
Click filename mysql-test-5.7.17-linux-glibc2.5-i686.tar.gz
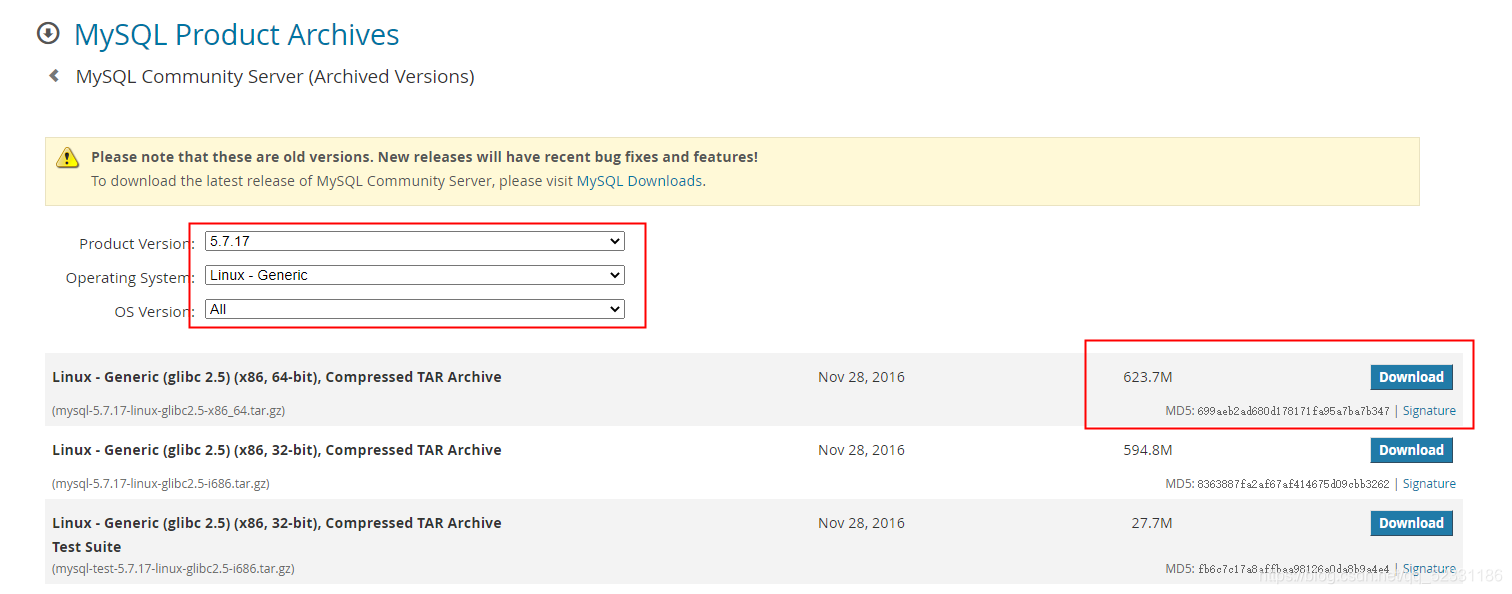(x=173, y=569)
